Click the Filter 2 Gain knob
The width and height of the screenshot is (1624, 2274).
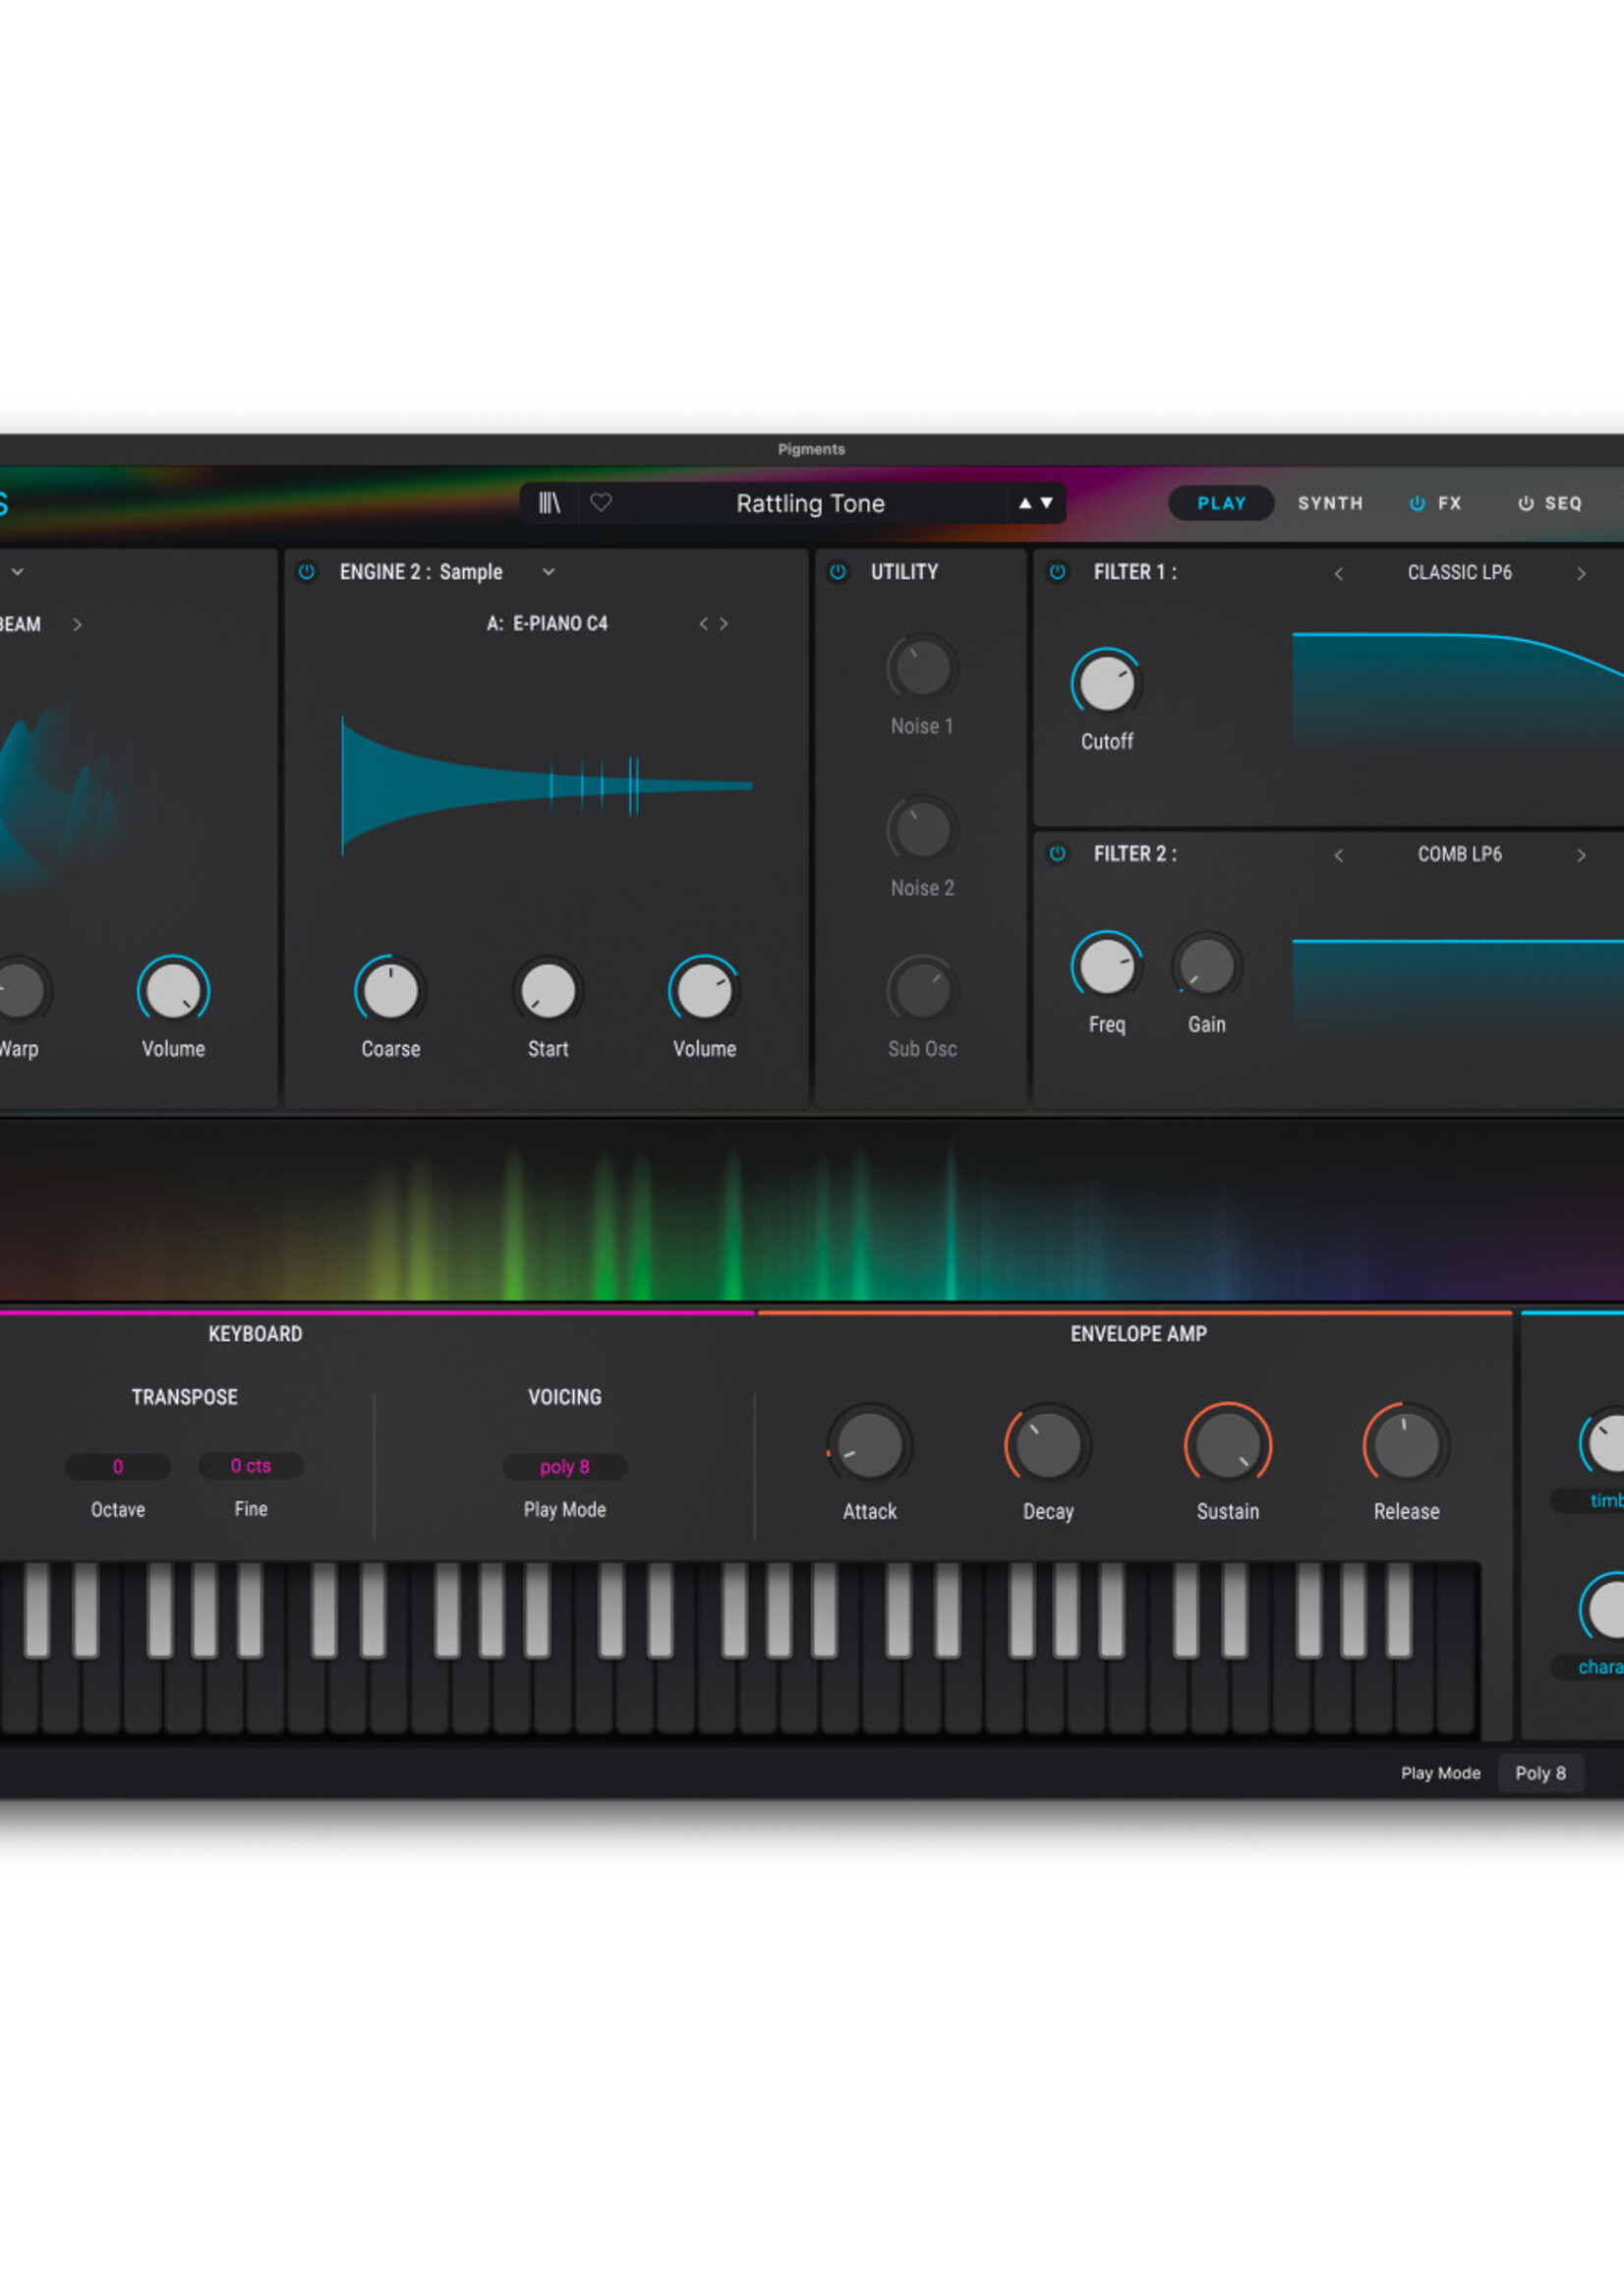1207,967
